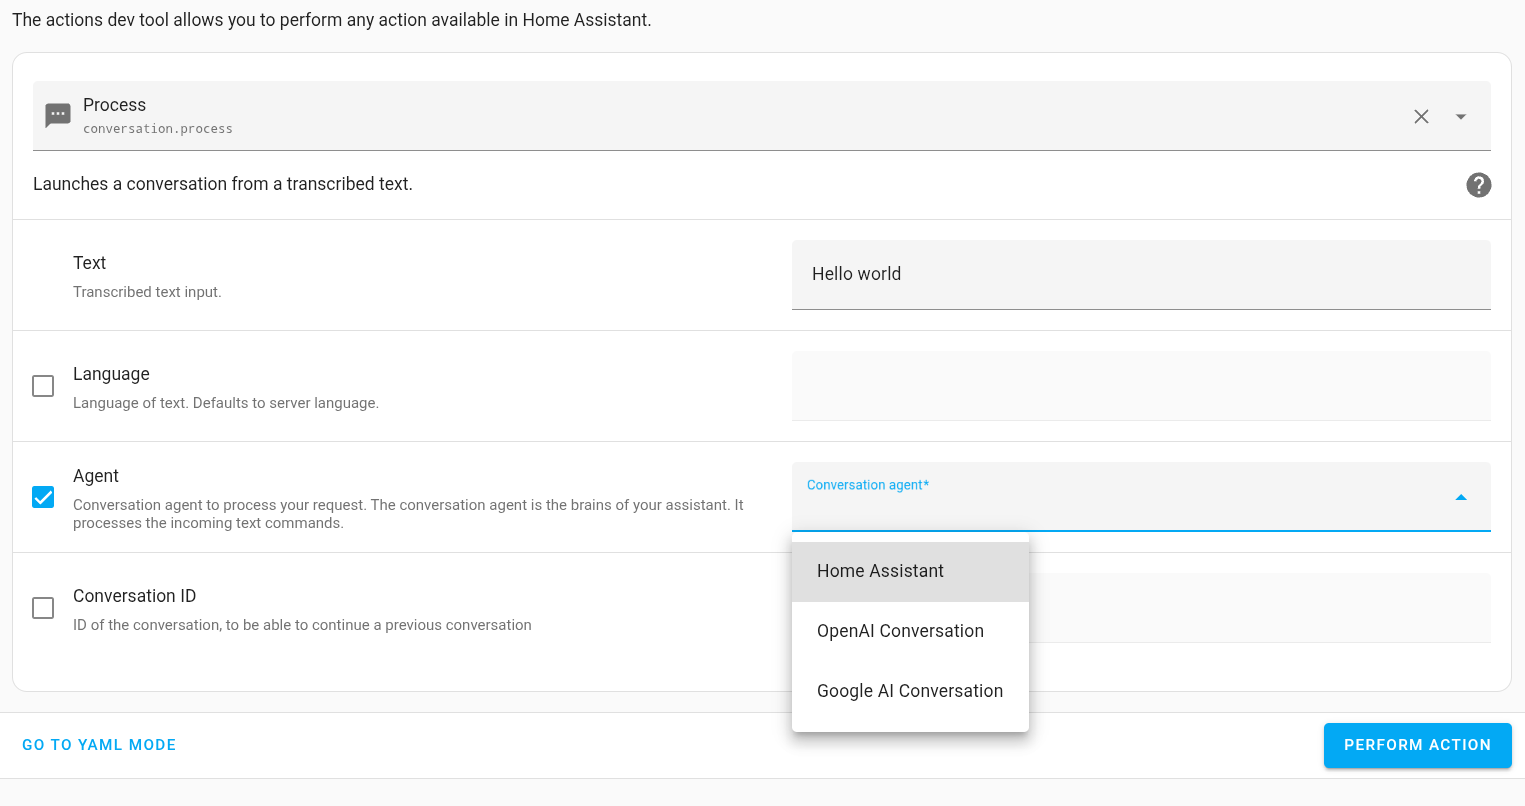The width and height of the screenshot is (1525, 806).
Task: Click the Conversation ID input field
Action: click(x=1260, y=608)
